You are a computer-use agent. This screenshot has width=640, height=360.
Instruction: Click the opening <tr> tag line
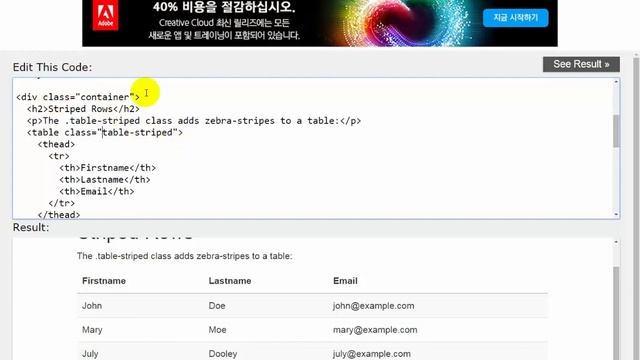tap(59, 156)
